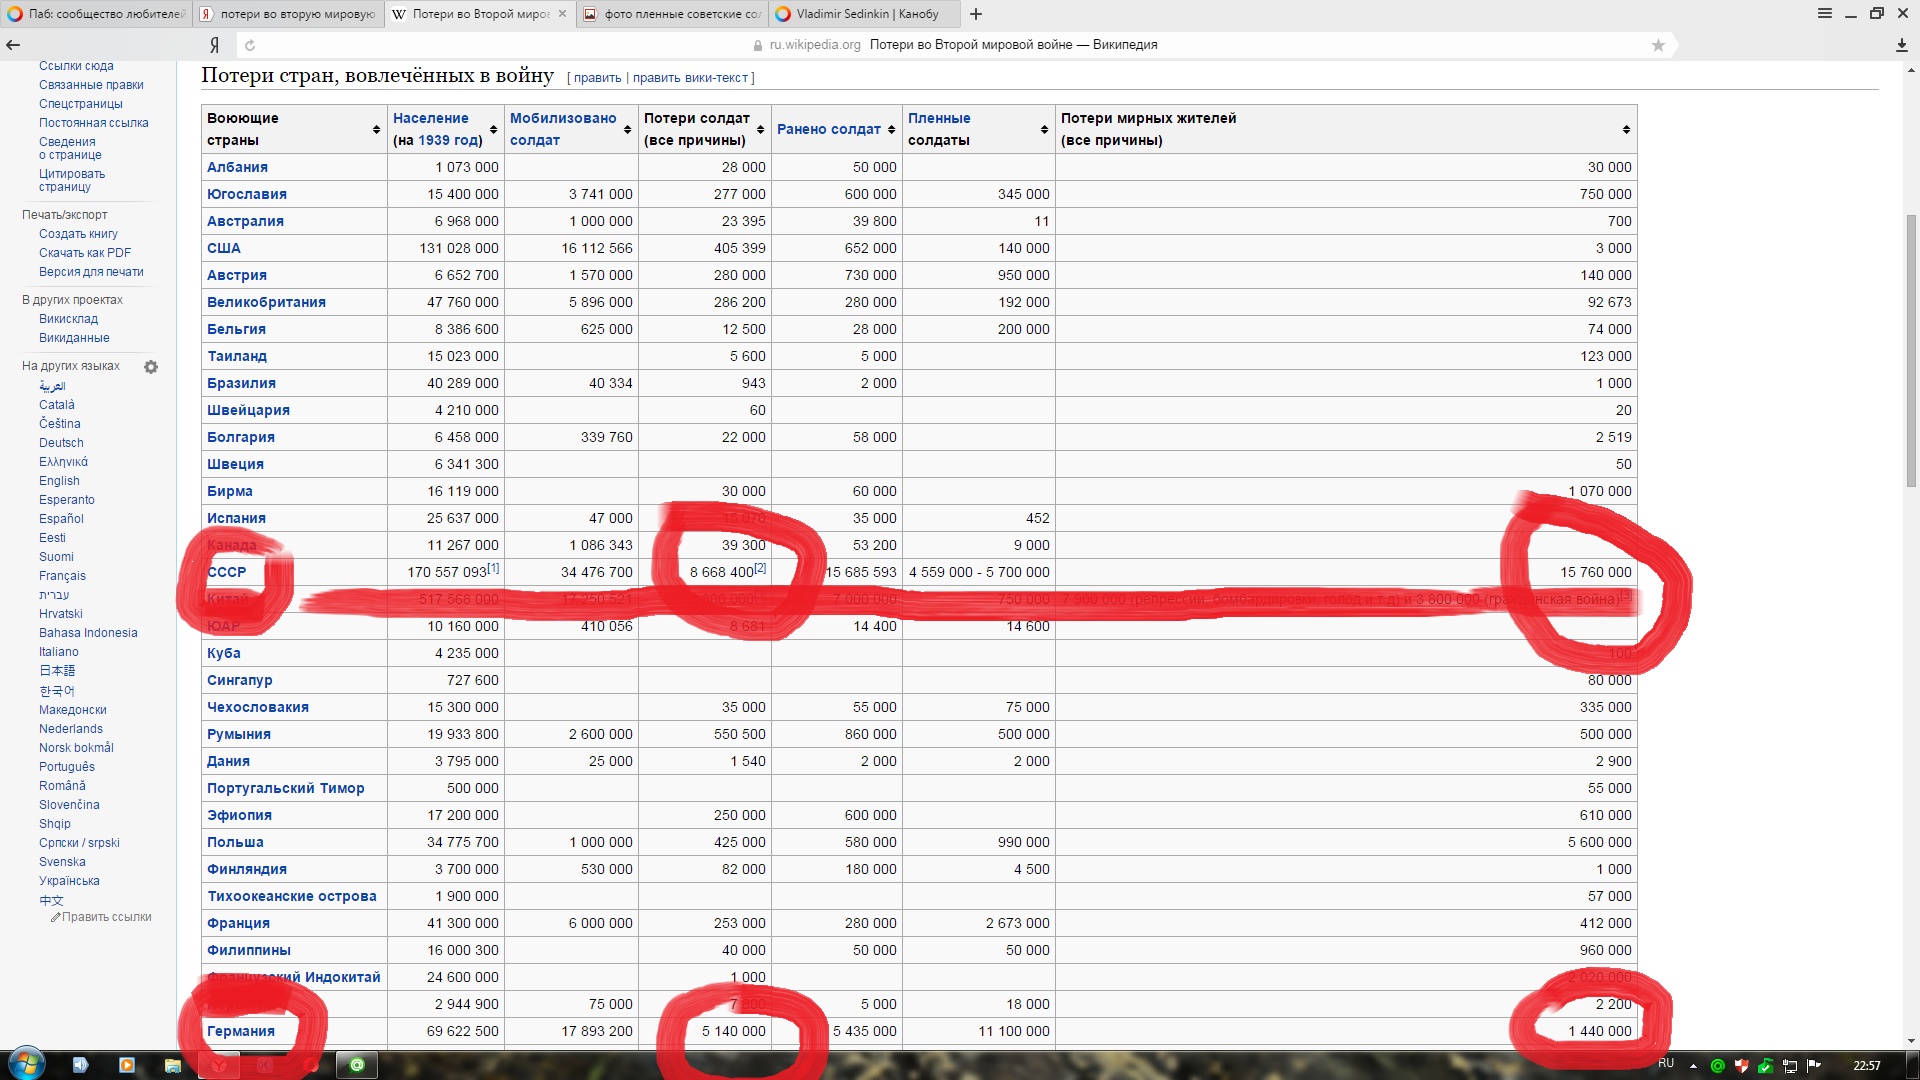Viewport: 1920px width, 1080px height.
Task: Click the browser back arrow
Action: coord(13,45)
